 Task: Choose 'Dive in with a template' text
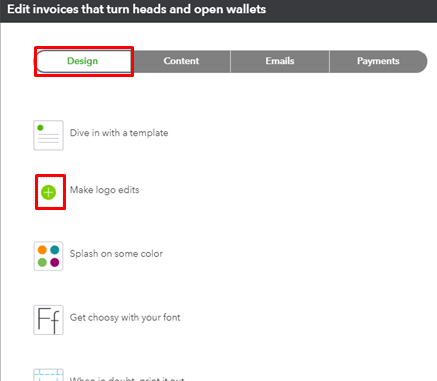tap(119, 133)
